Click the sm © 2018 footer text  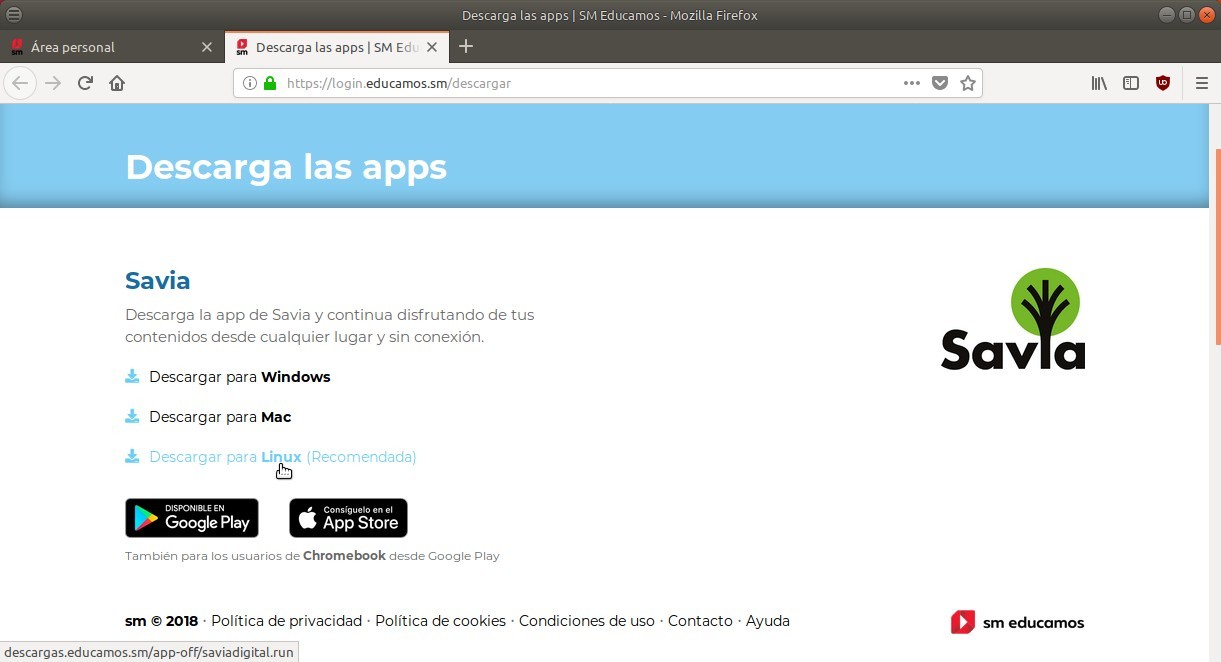[161, 621]
